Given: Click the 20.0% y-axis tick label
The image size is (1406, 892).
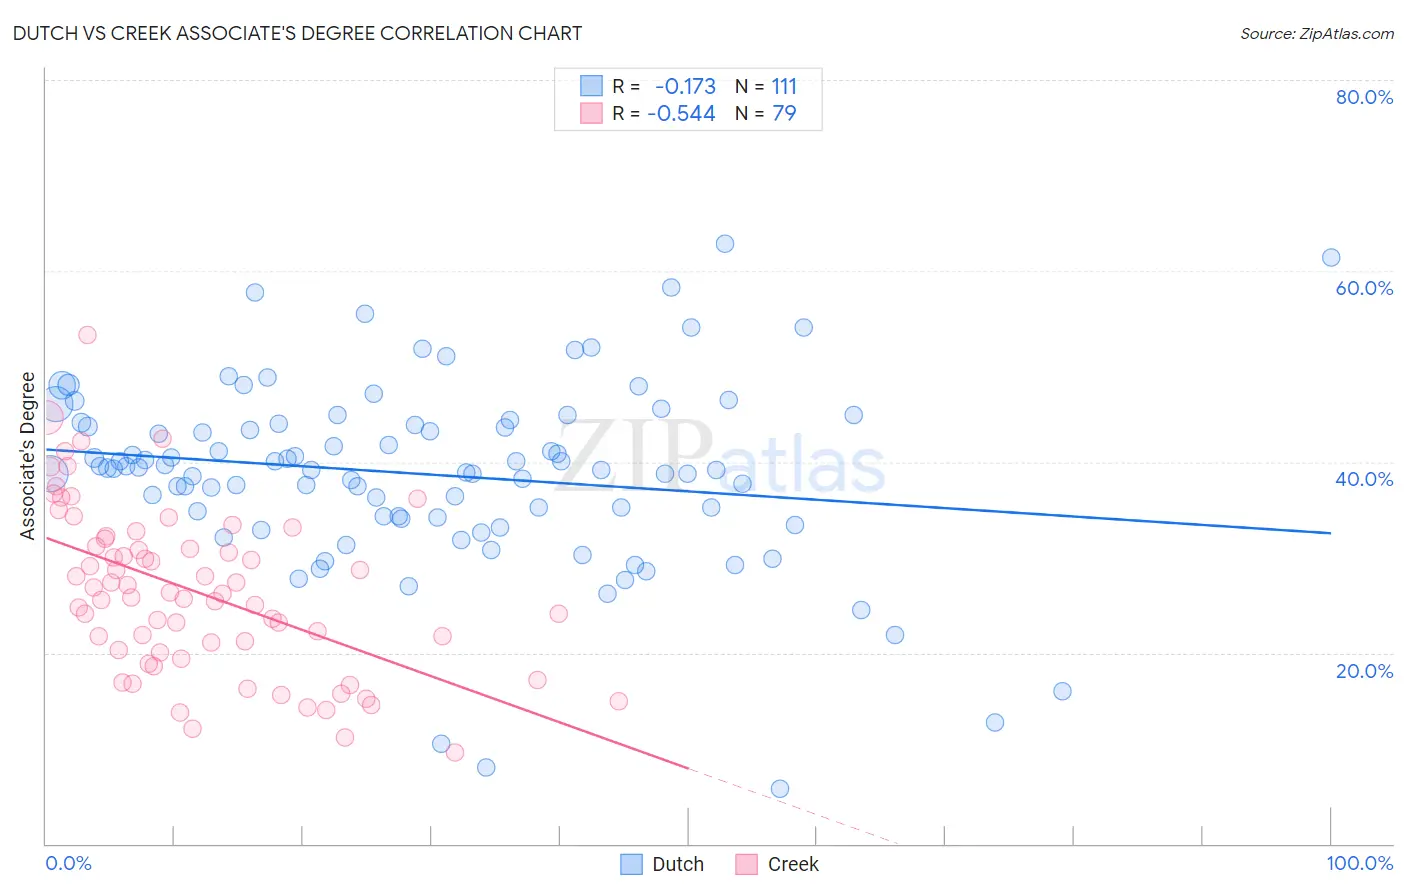Looking at the screenshot, I should [x=1364, y=670].
